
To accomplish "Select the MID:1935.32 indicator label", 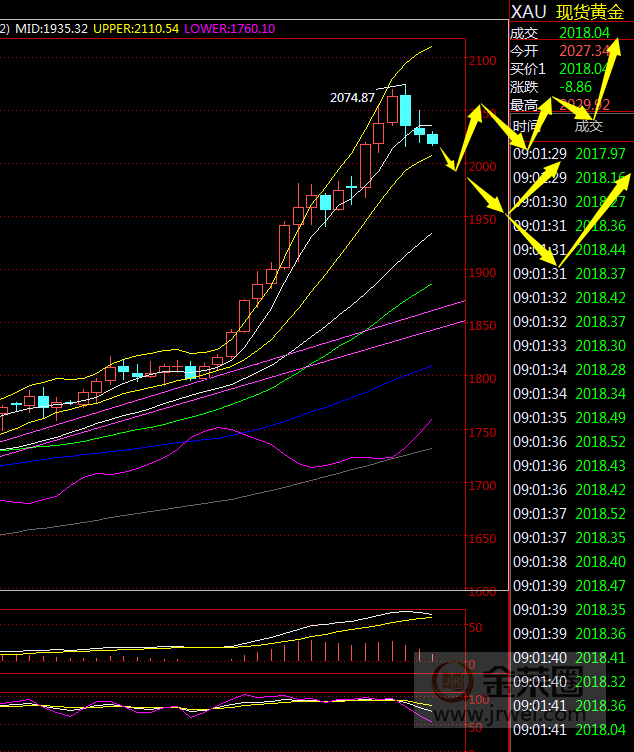I will [x=50, y=29].
